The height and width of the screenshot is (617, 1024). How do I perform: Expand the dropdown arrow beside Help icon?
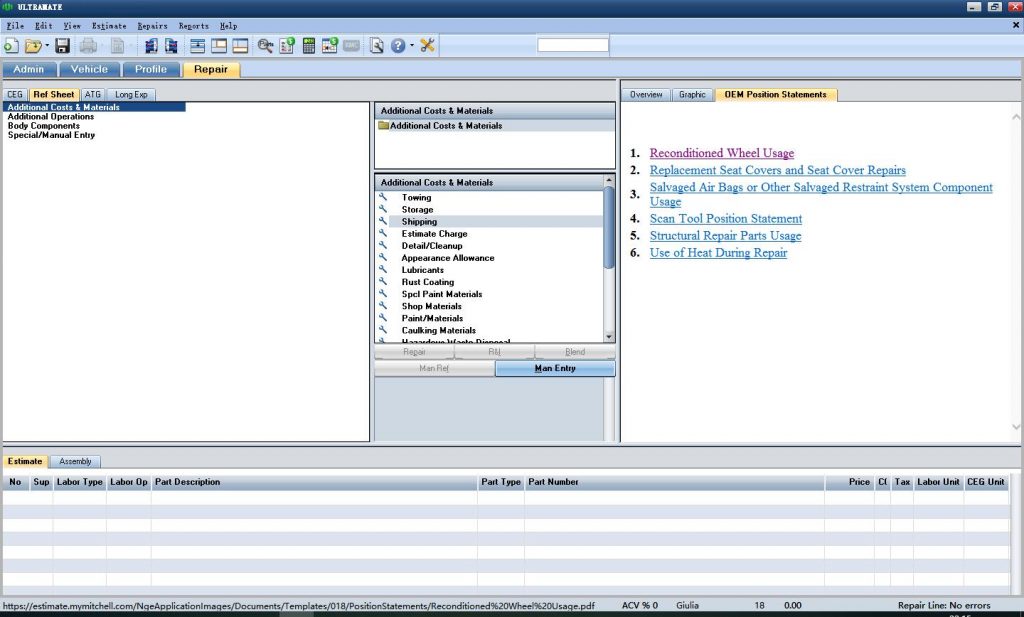click(412, 46)
